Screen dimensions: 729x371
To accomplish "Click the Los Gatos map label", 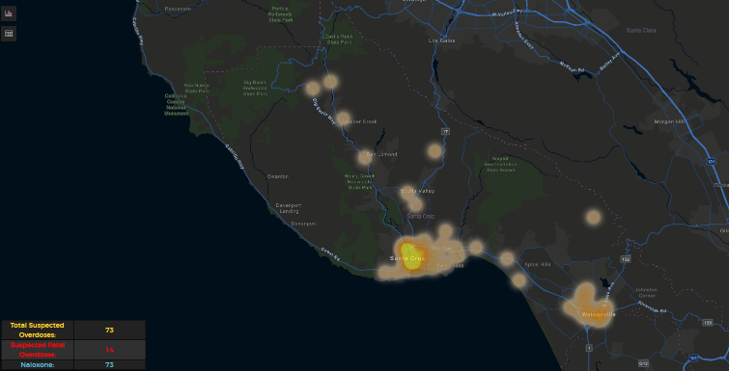I will tap(442, 40).
